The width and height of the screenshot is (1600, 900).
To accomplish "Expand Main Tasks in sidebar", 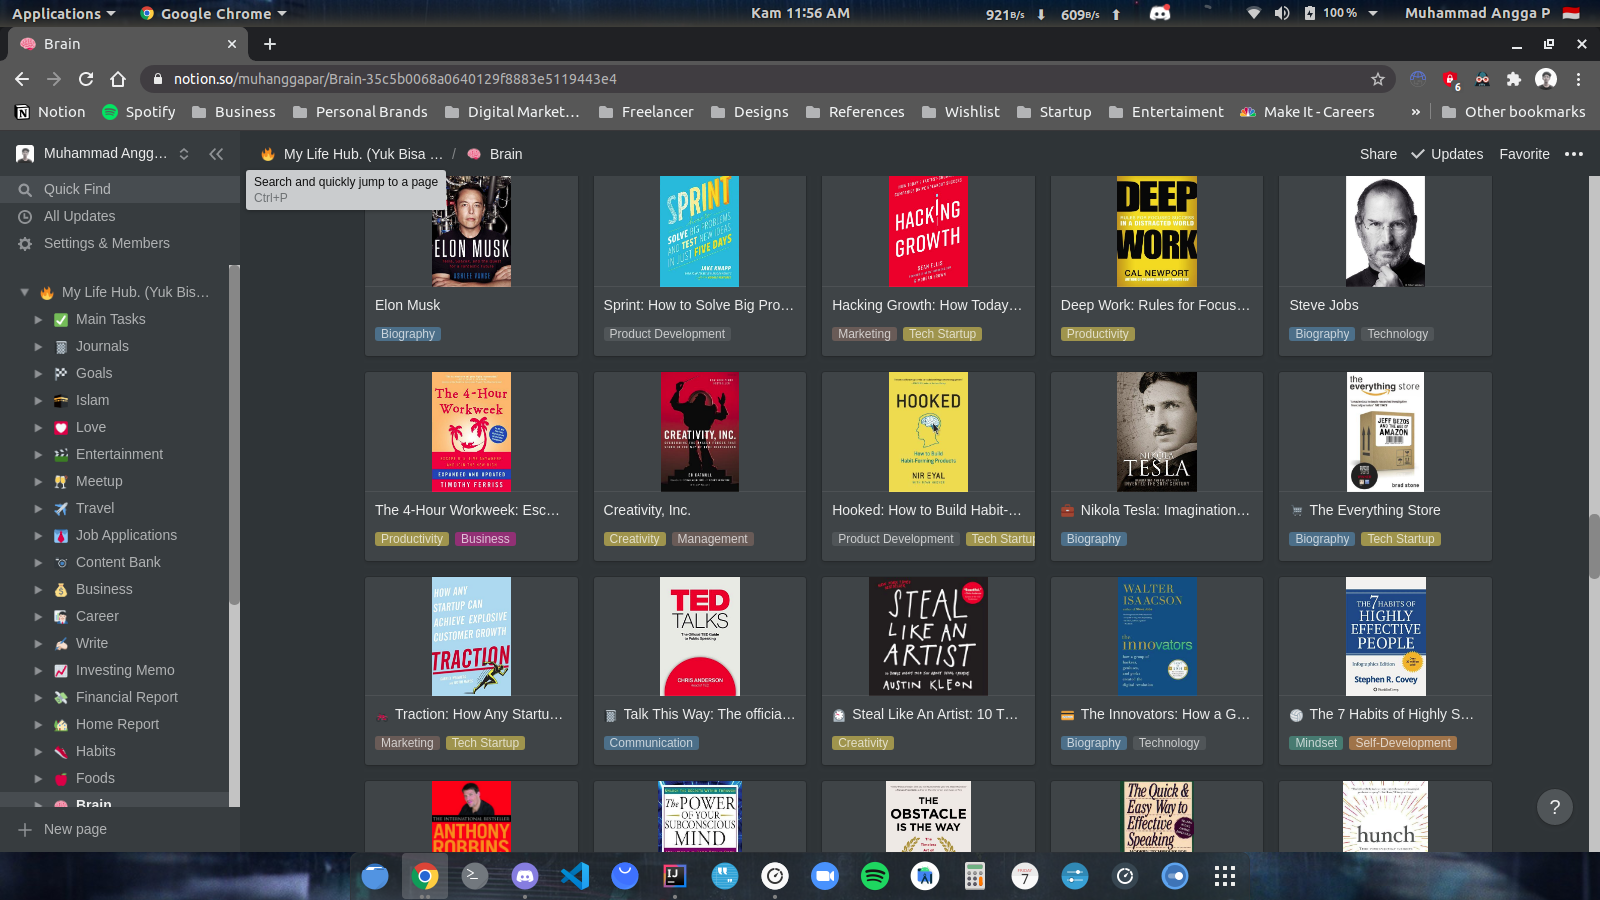I will (x=38, y=319).
